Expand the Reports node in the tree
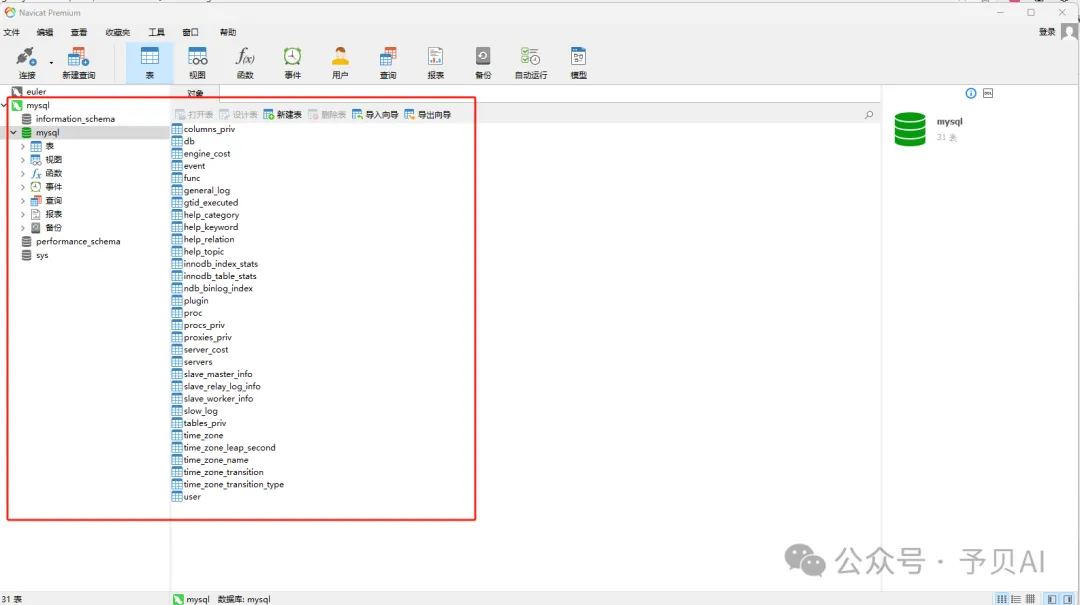The image size is (1080, 605). (23, 214)
